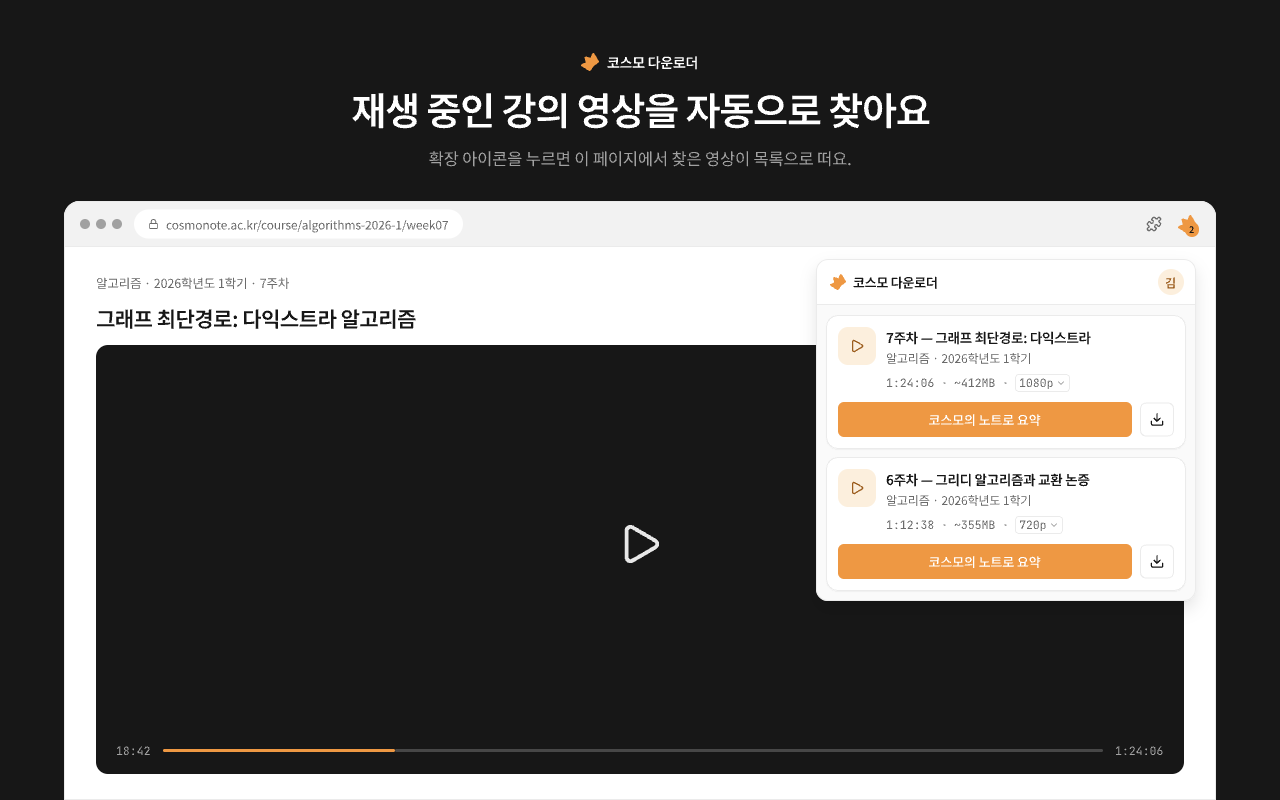Click the address bar URL field
Screen dimensions: 1280x800
298,224
